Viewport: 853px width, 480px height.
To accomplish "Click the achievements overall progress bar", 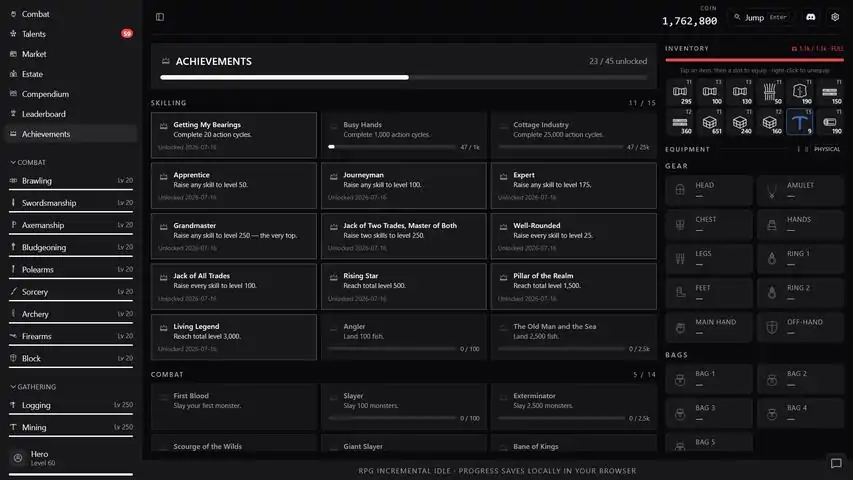I will click(404, 77).
